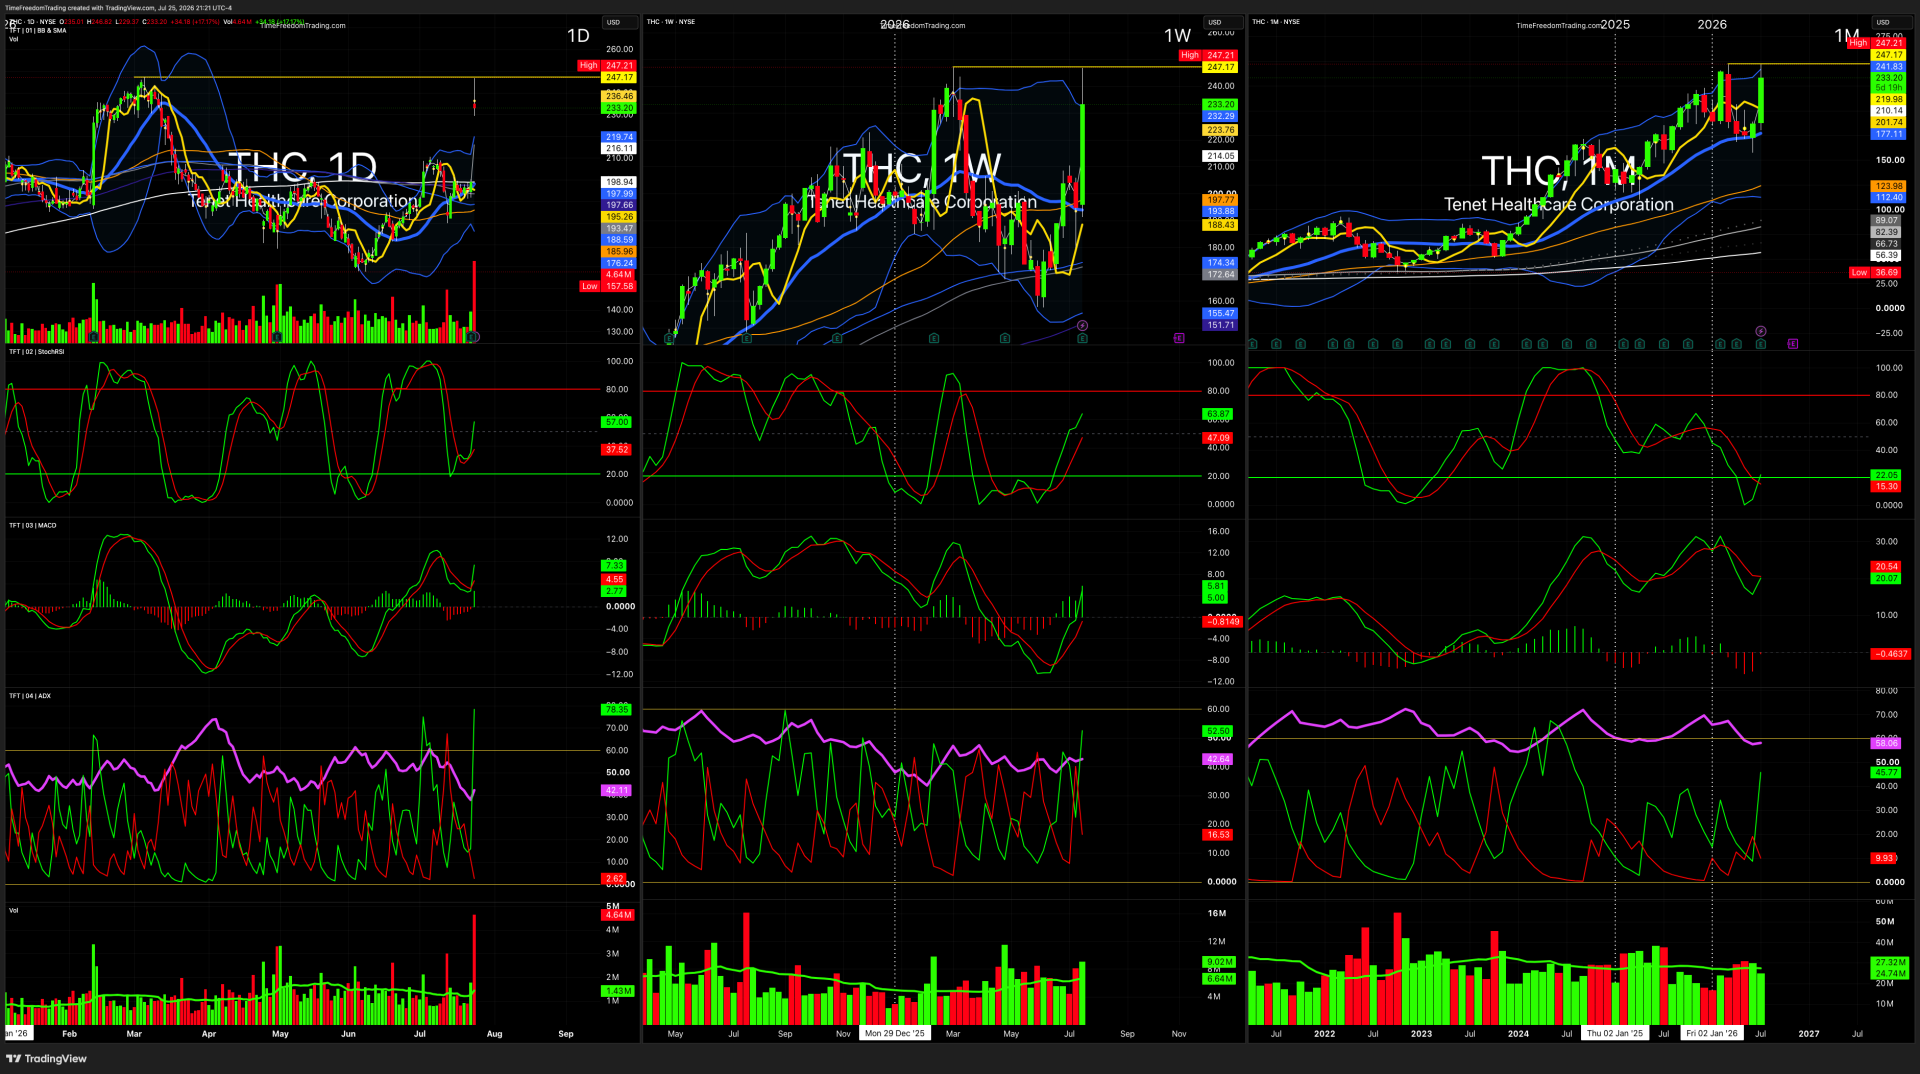Click the 7.33 MACD value on daily chart
Screen dimensions: 1920x1074
pyautogui.click(x=615, y=566)
